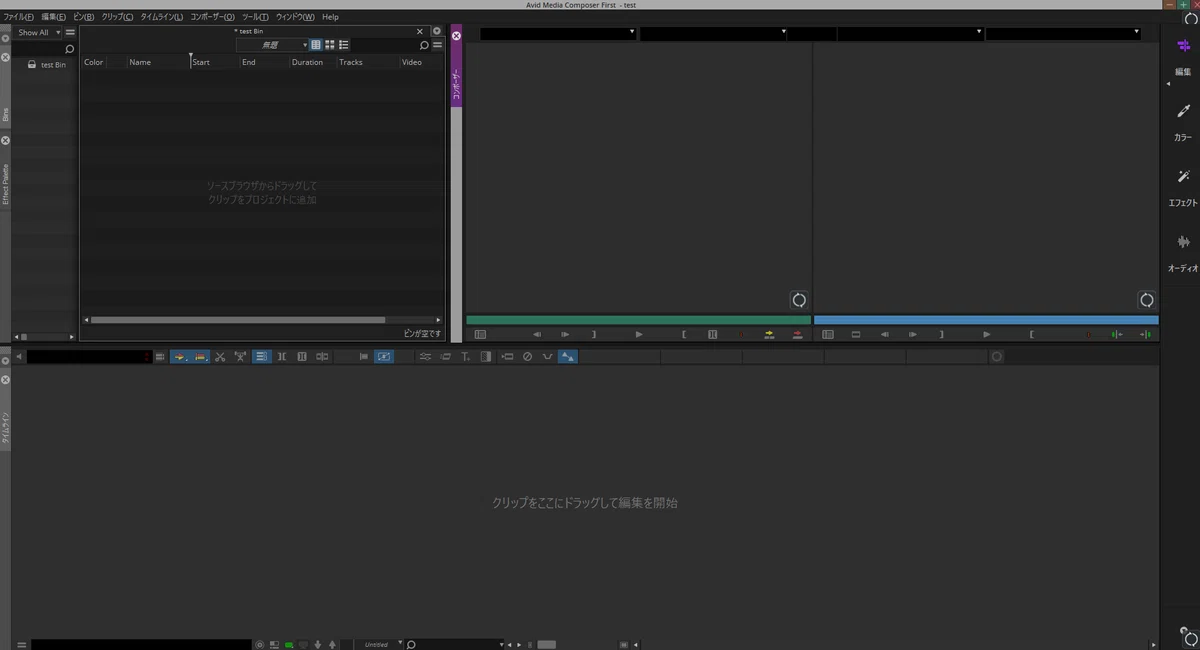Open the エフェクト (Effects) workspace
The image size is (1200, 650).
(1183, 187)
